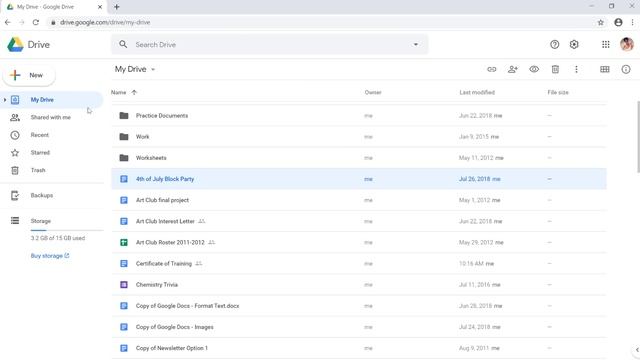This screenshot has height=360, width=640.
Task: Click the Chrome profile icon in toolbar
Action: [x=618, y=22]
